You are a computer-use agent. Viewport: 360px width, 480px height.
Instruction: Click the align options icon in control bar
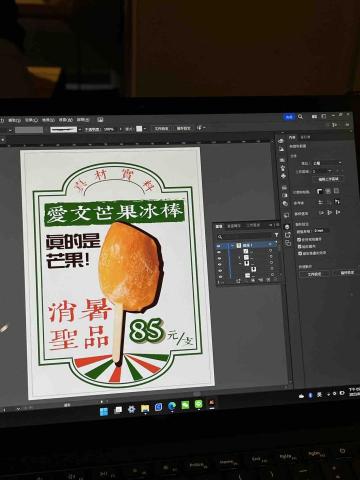(x=200, y=128)
